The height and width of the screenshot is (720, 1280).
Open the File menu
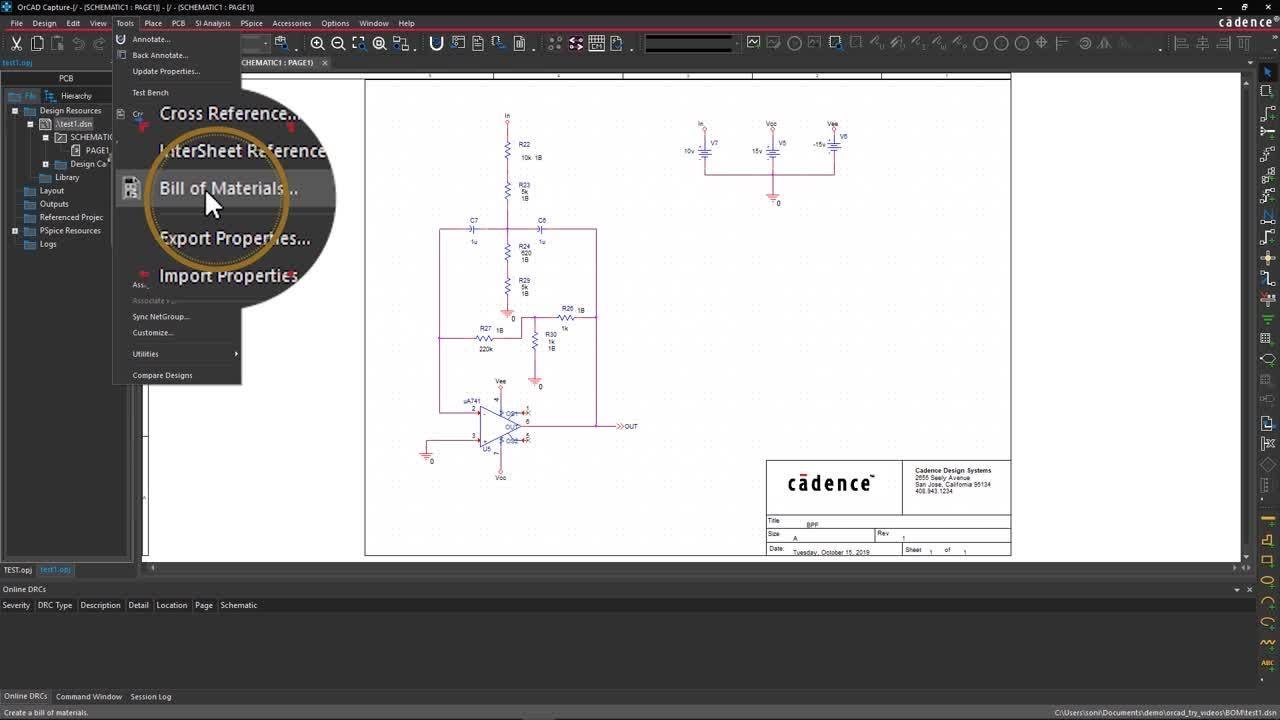click(16, 23)
